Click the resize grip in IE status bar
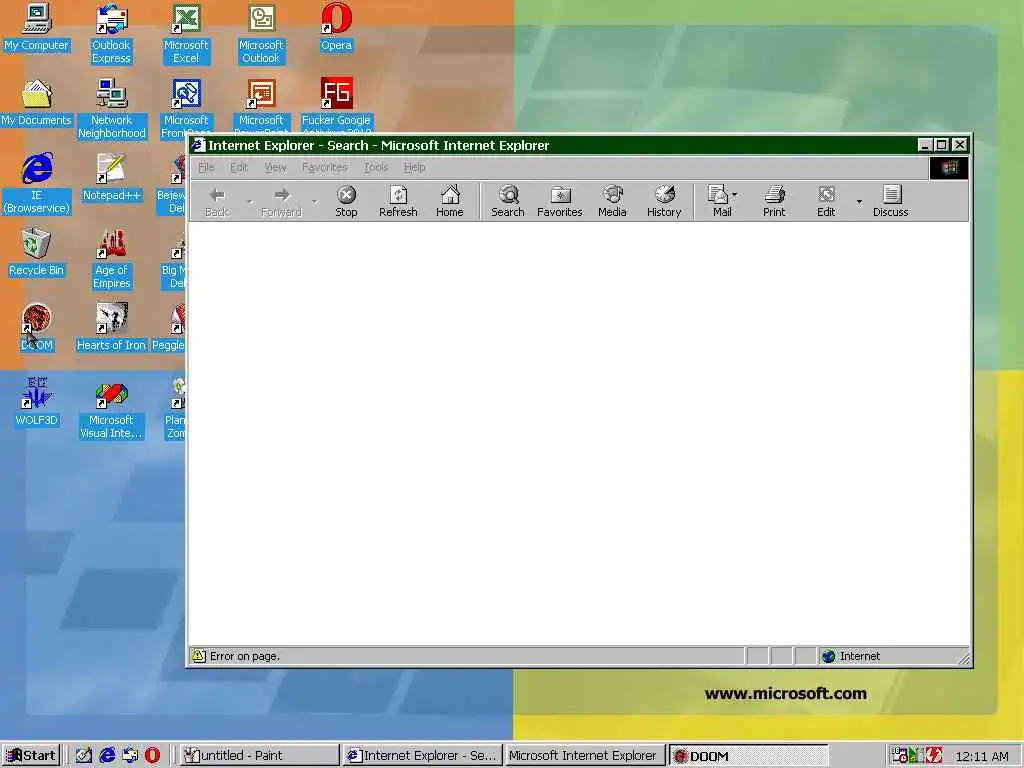The width and height of the screenshot is (1024, 768). (963, 659)
